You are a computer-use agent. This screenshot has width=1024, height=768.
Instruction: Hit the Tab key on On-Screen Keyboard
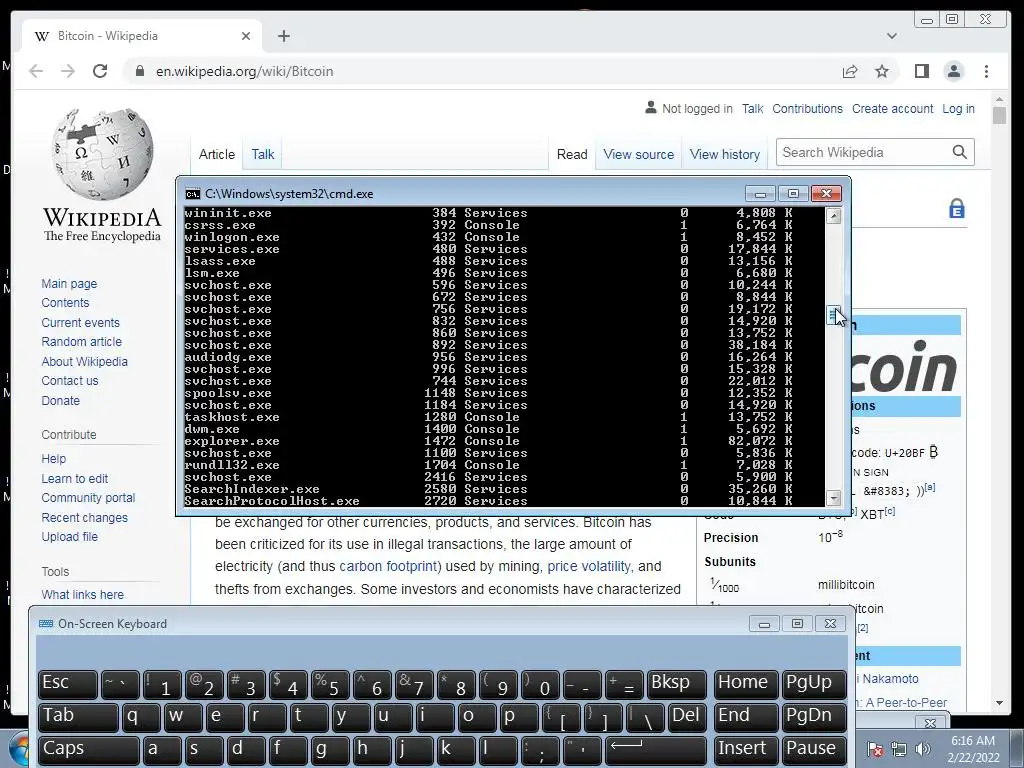(x=78, y=717)
